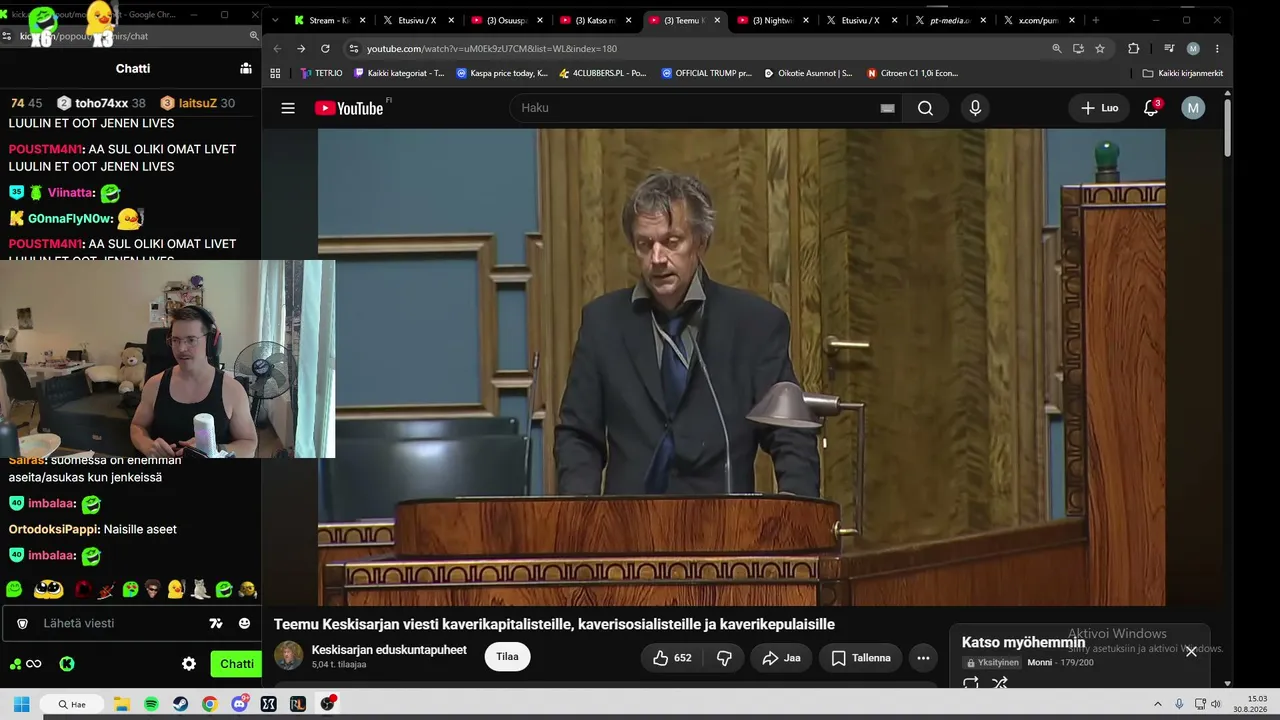Switch to the (3) Osuuspa YouTube tab
1280x720 pixels.
(506, 20)
